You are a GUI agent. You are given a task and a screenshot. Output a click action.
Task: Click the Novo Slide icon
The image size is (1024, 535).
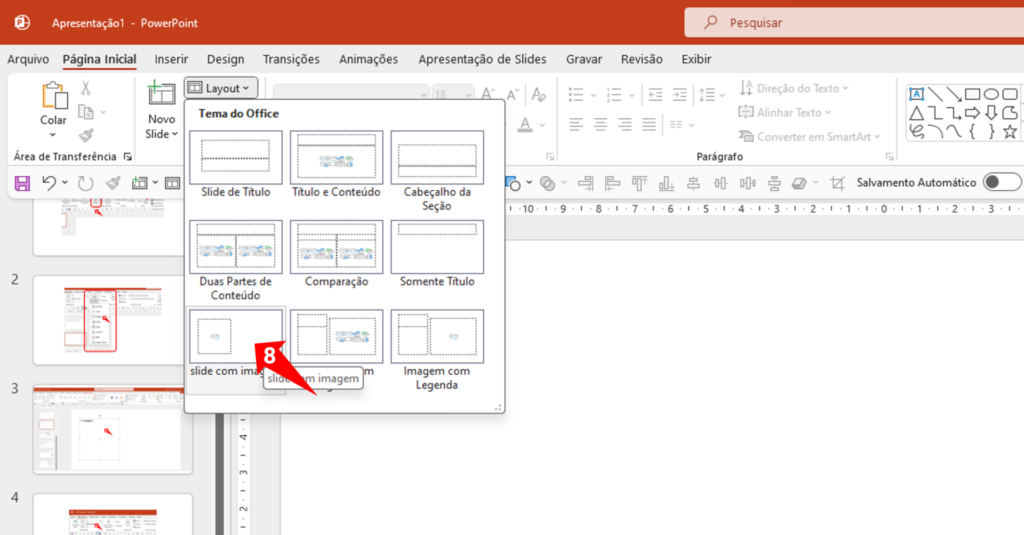tap(161, 95)
